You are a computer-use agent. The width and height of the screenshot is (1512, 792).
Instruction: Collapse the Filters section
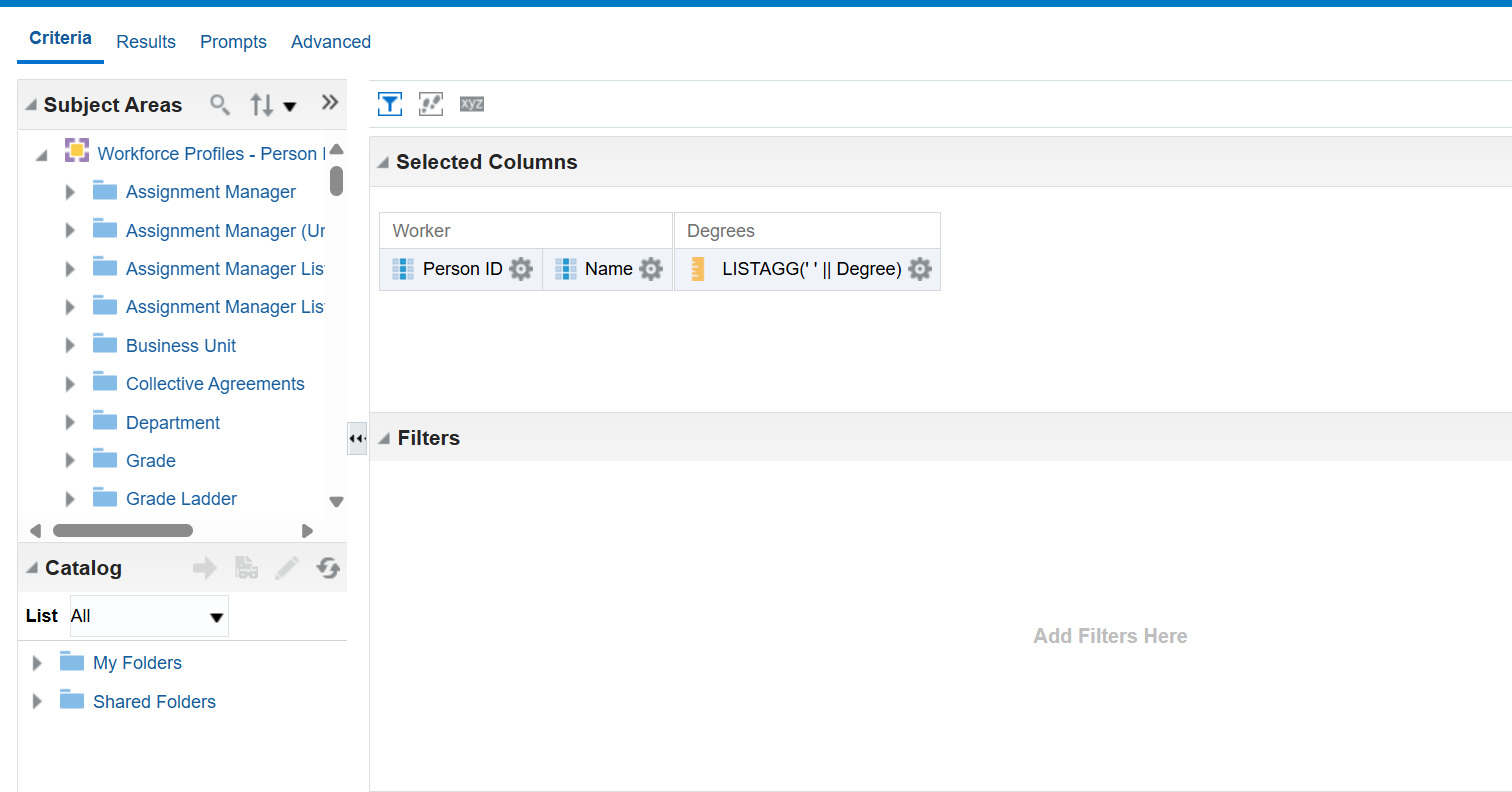[384, 439]
